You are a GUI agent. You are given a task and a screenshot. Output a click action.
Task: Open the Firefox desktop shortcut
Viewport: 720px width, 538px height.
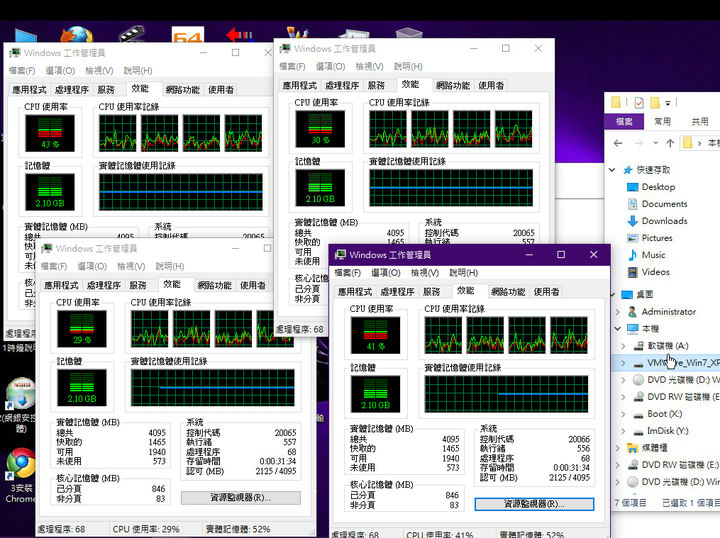(77, 34)
